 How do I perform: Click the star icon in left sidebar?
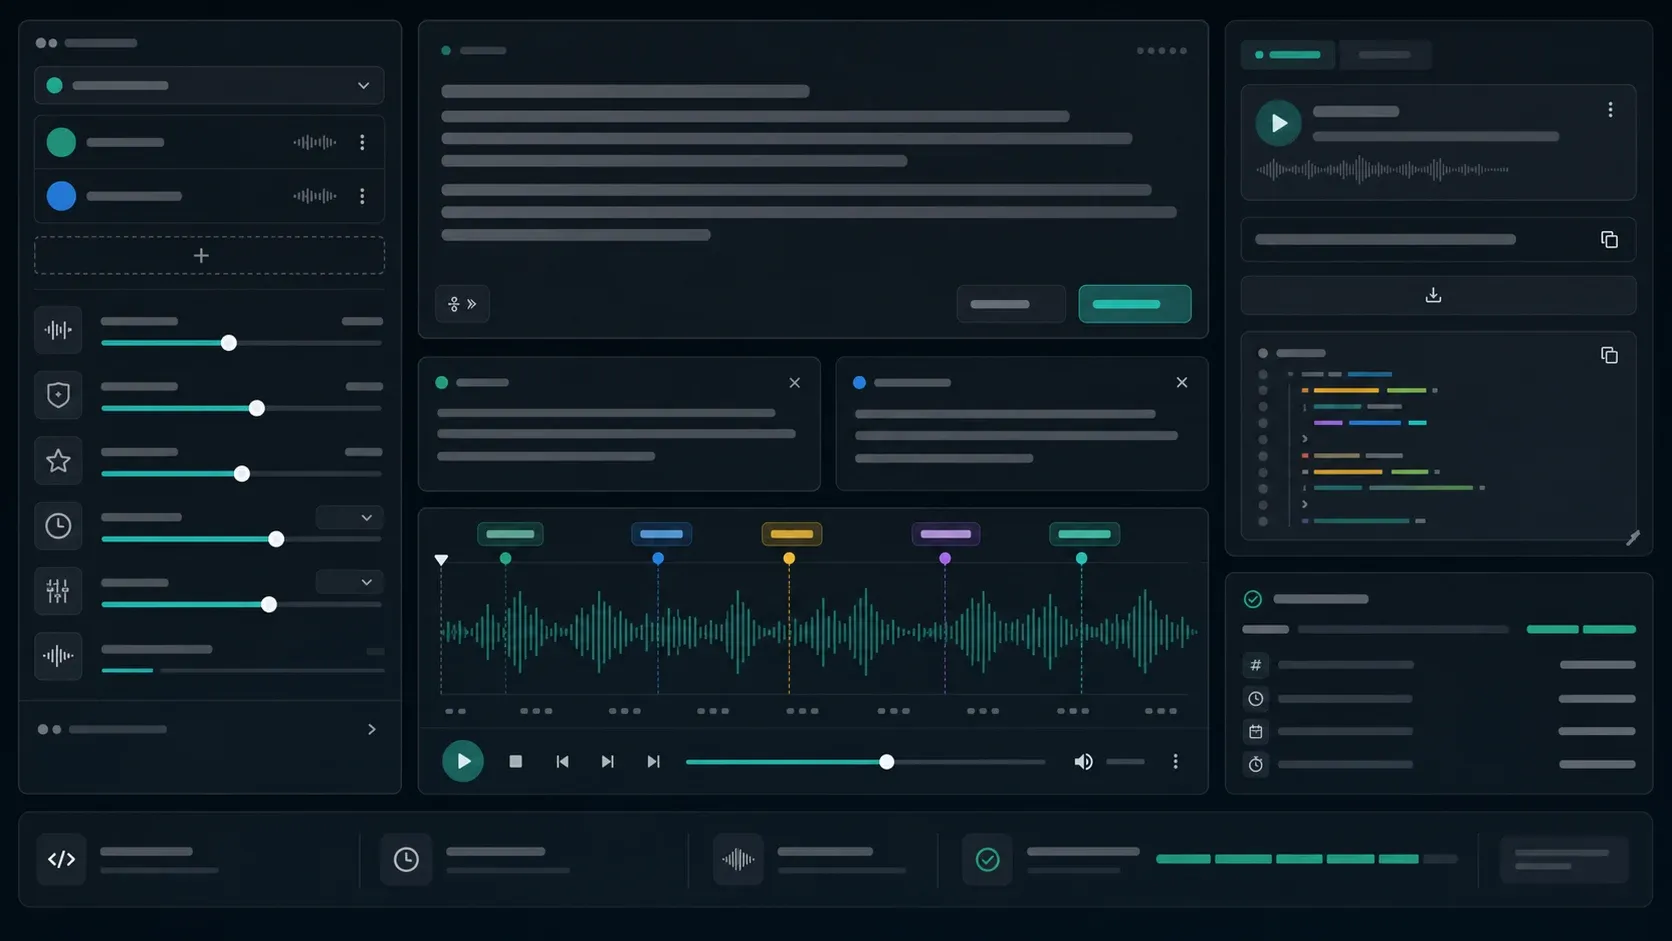[58, 461]
